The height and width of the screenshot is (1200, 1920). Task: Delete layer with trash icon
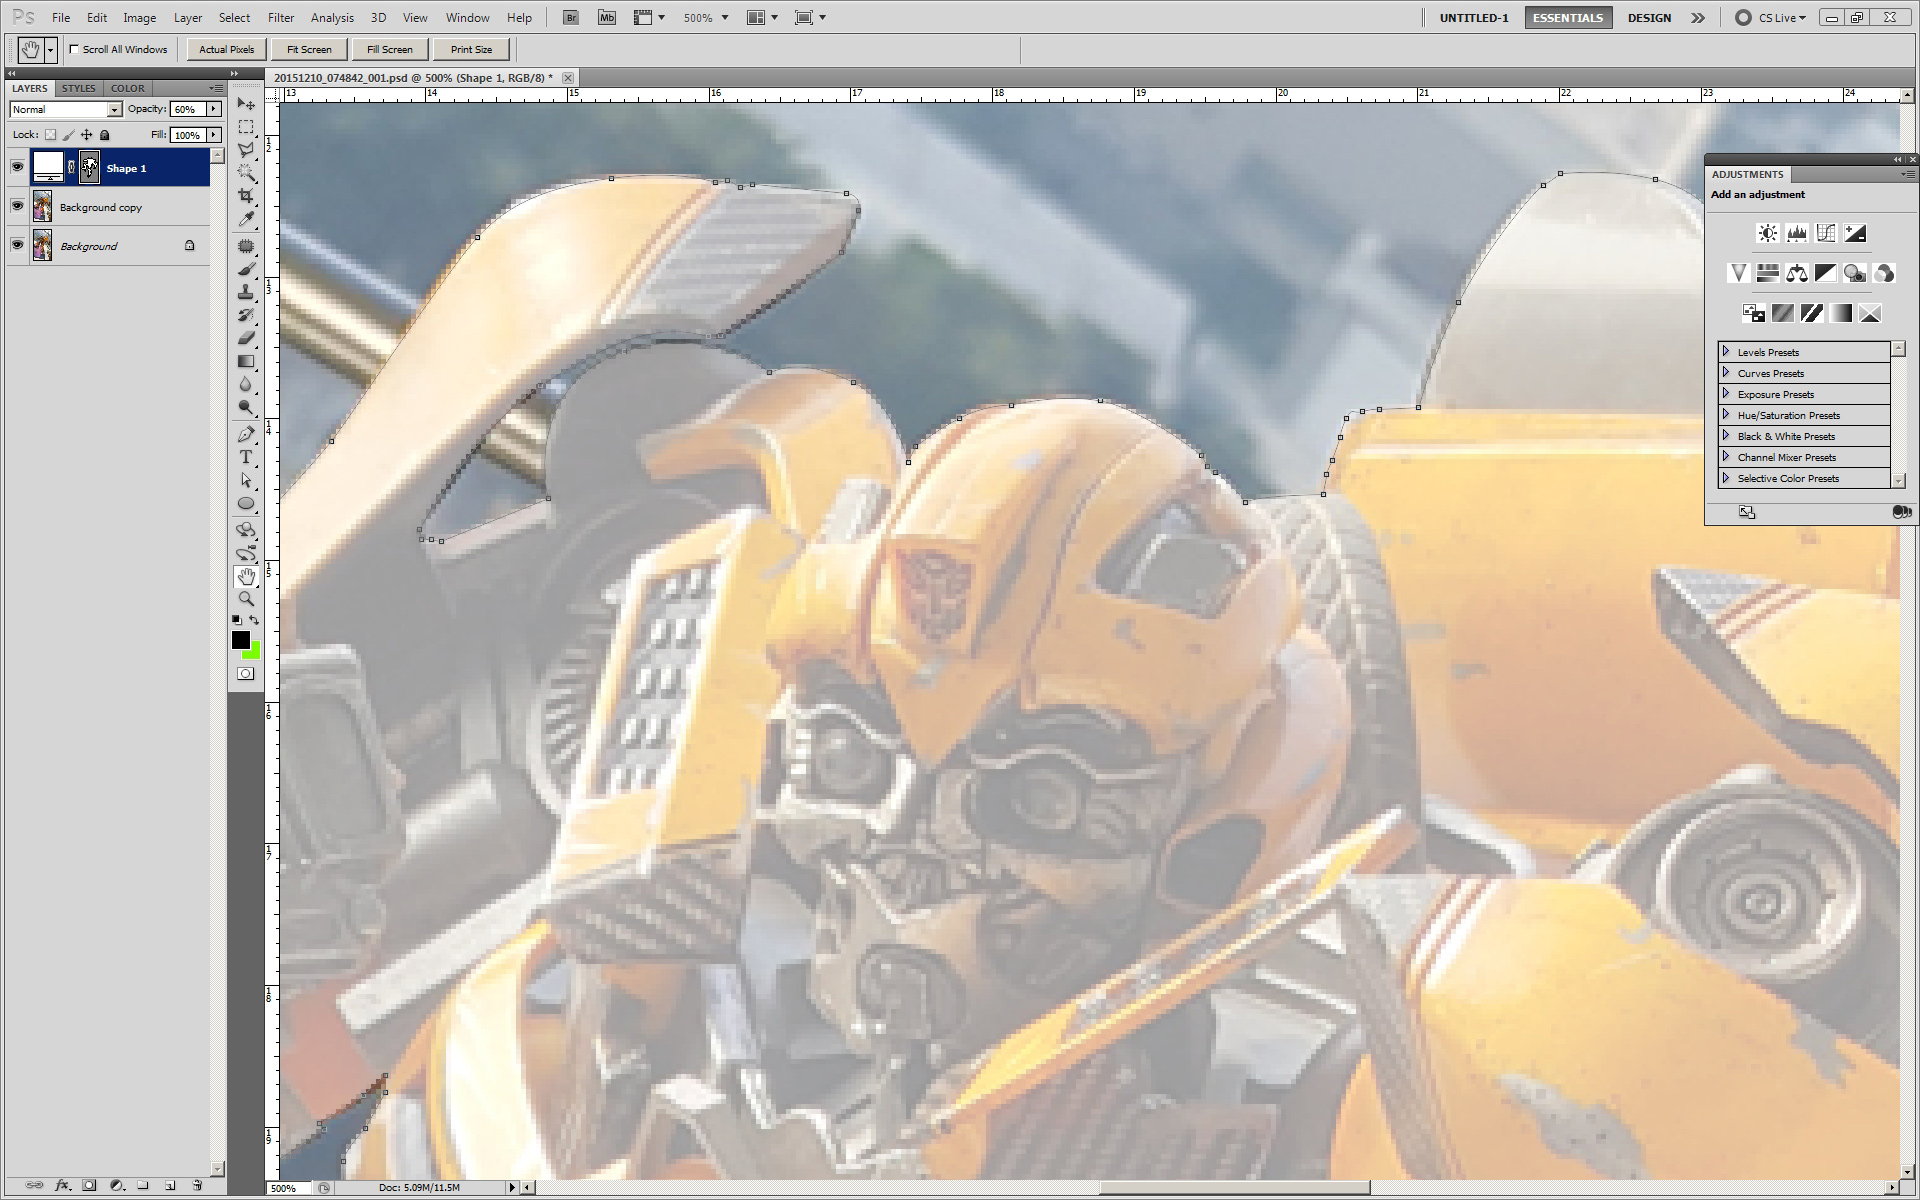197,1185
